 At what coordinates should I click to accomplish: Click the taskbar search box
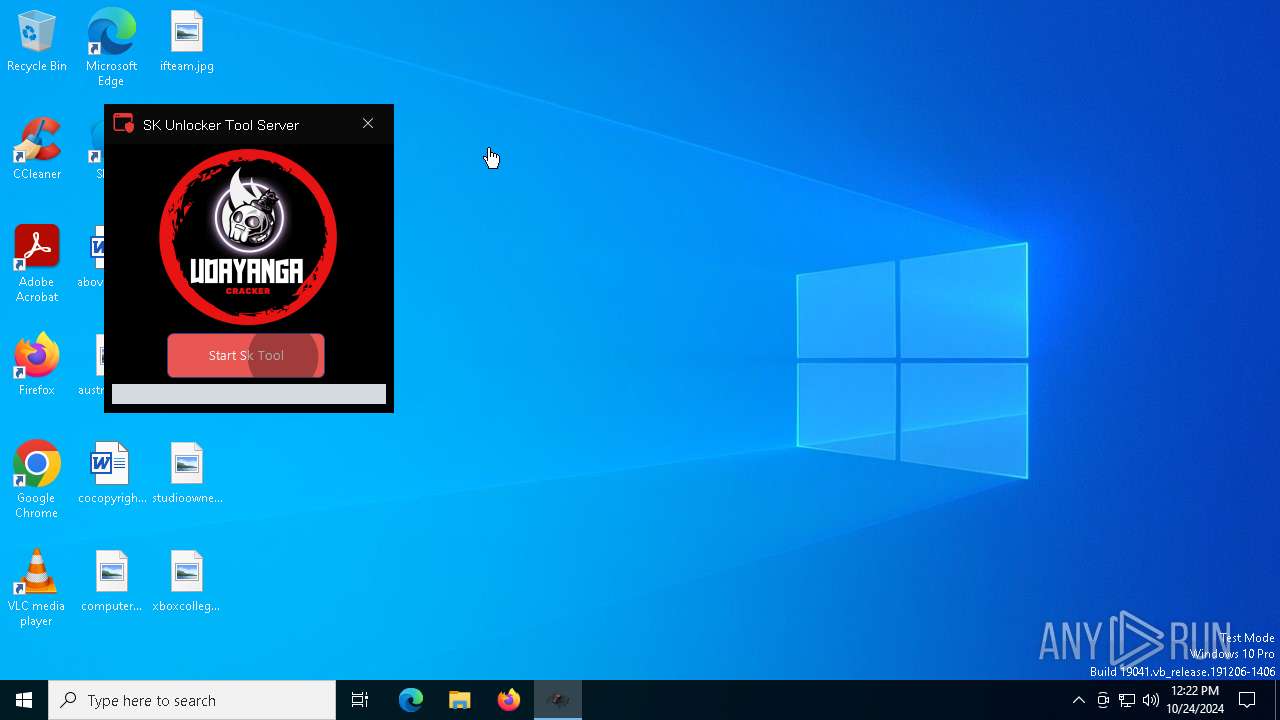[x=192, y=700]
